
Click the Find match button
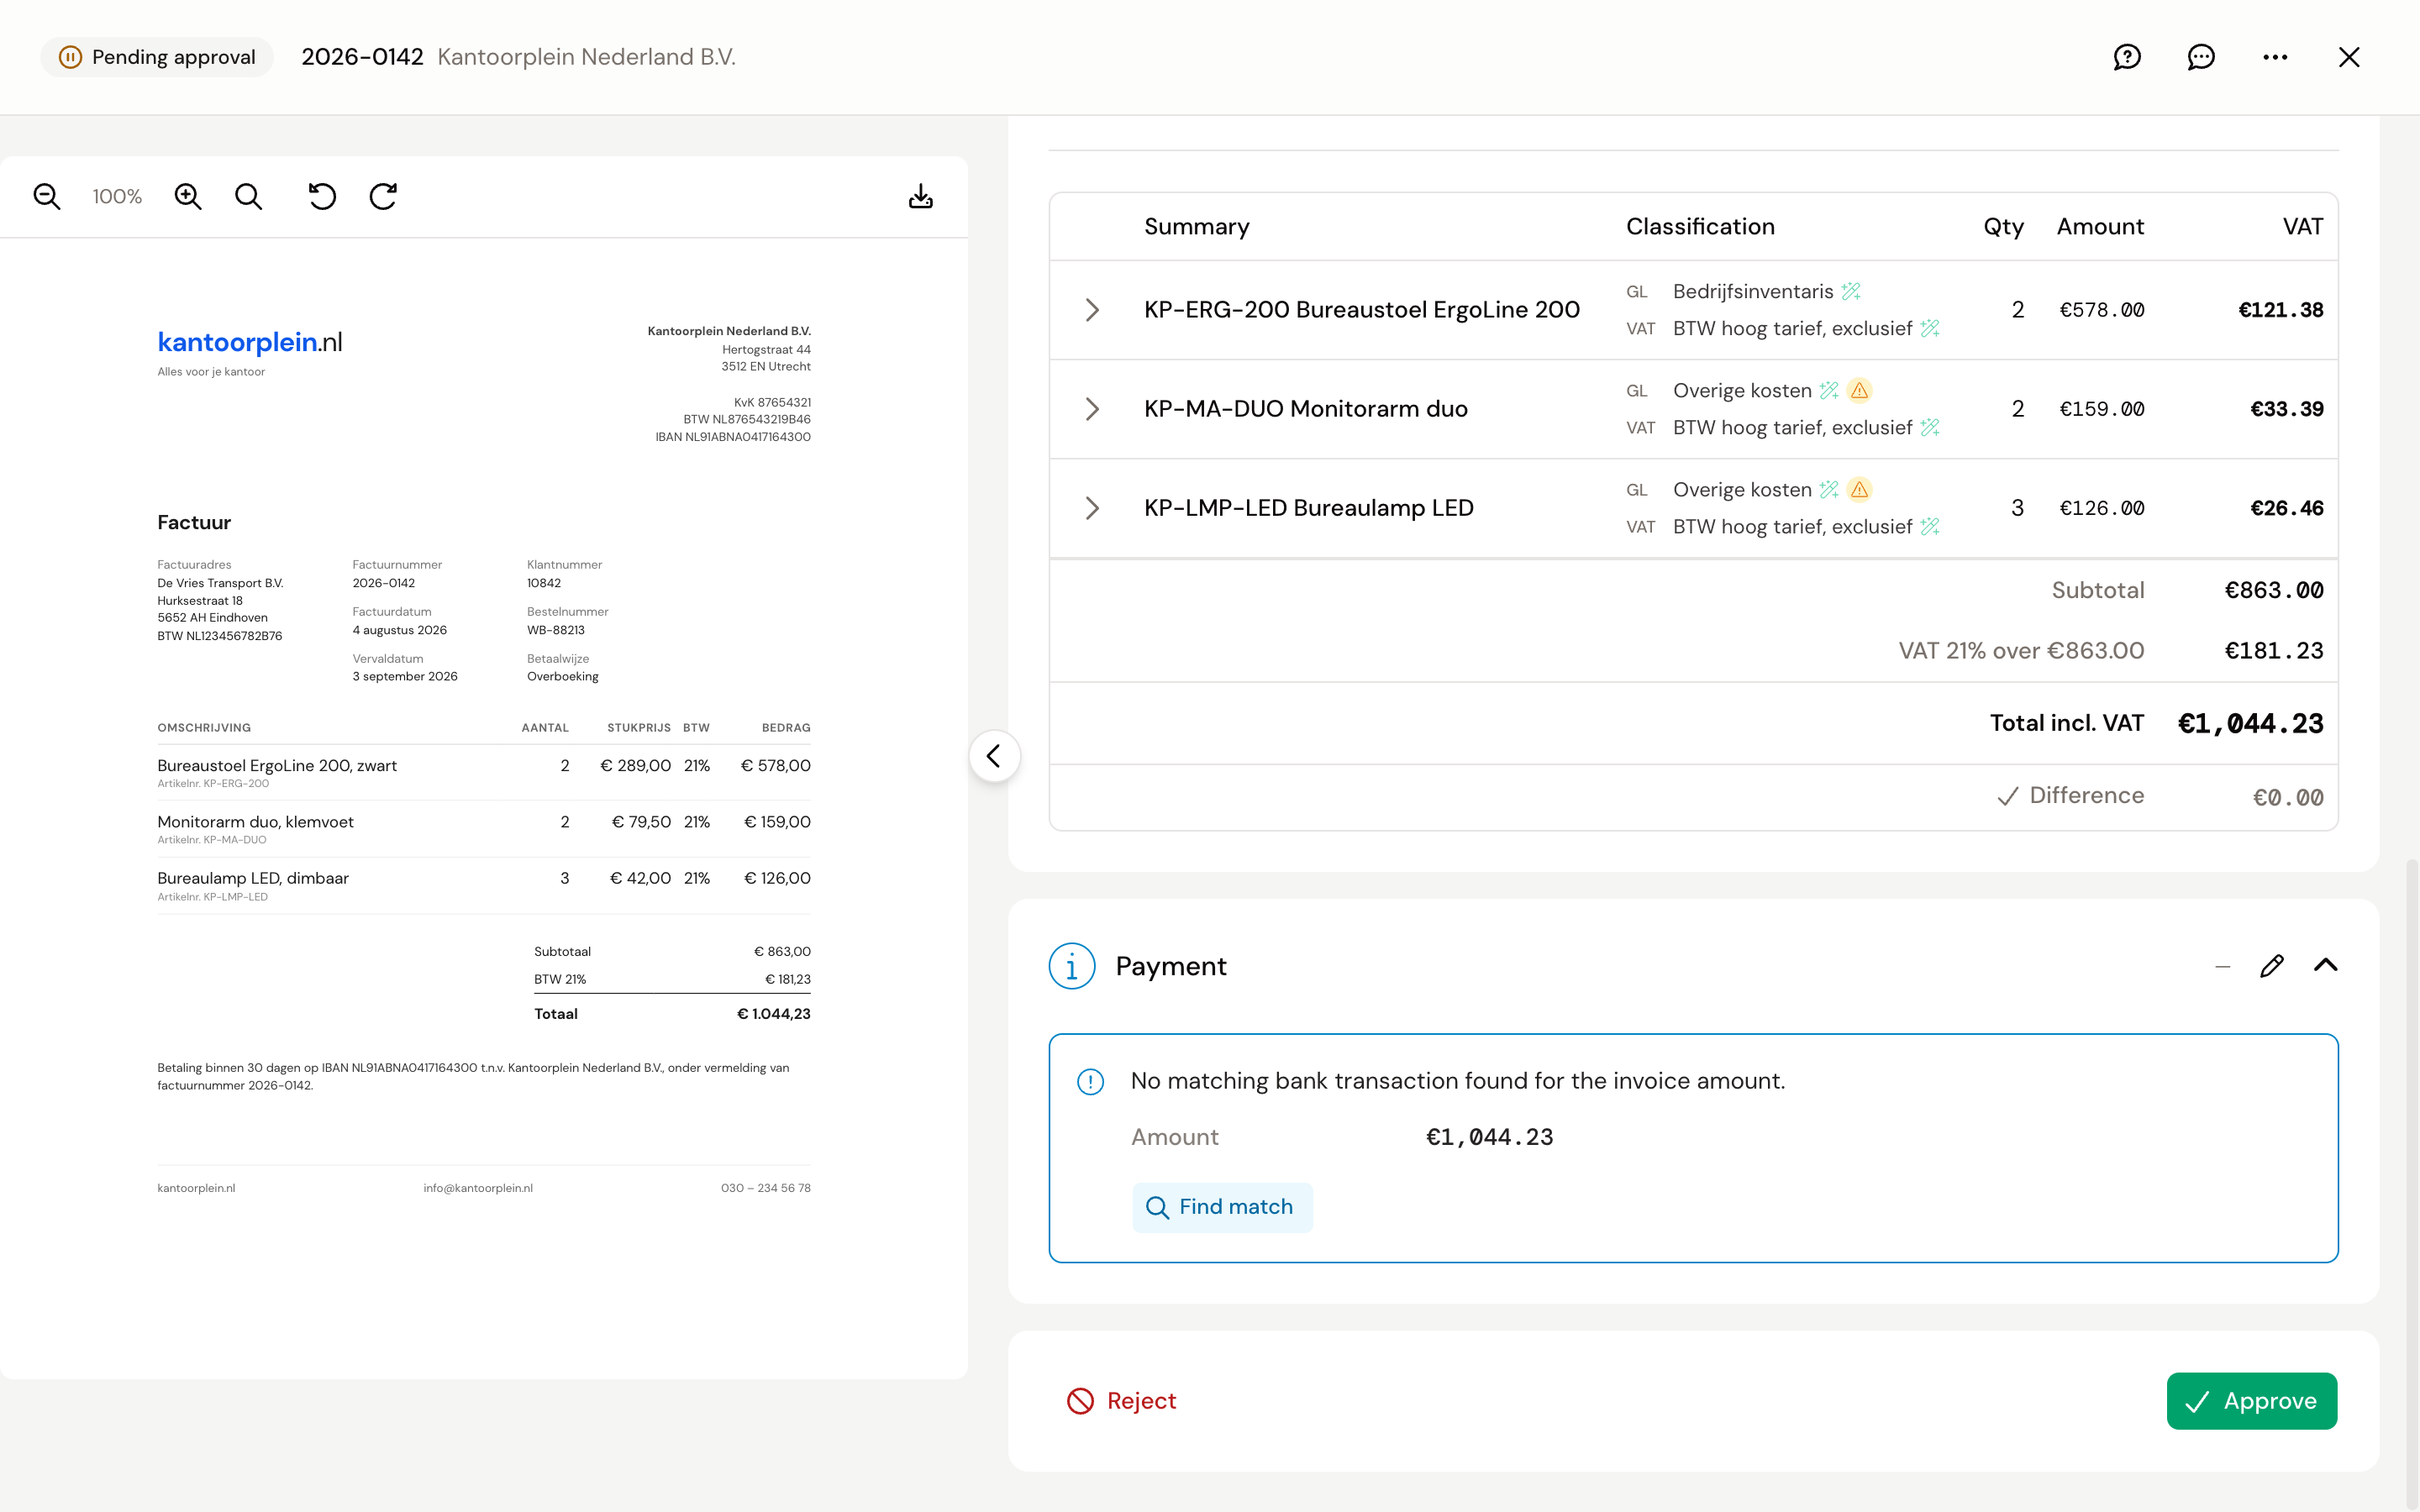[x=1222, y=1207]
